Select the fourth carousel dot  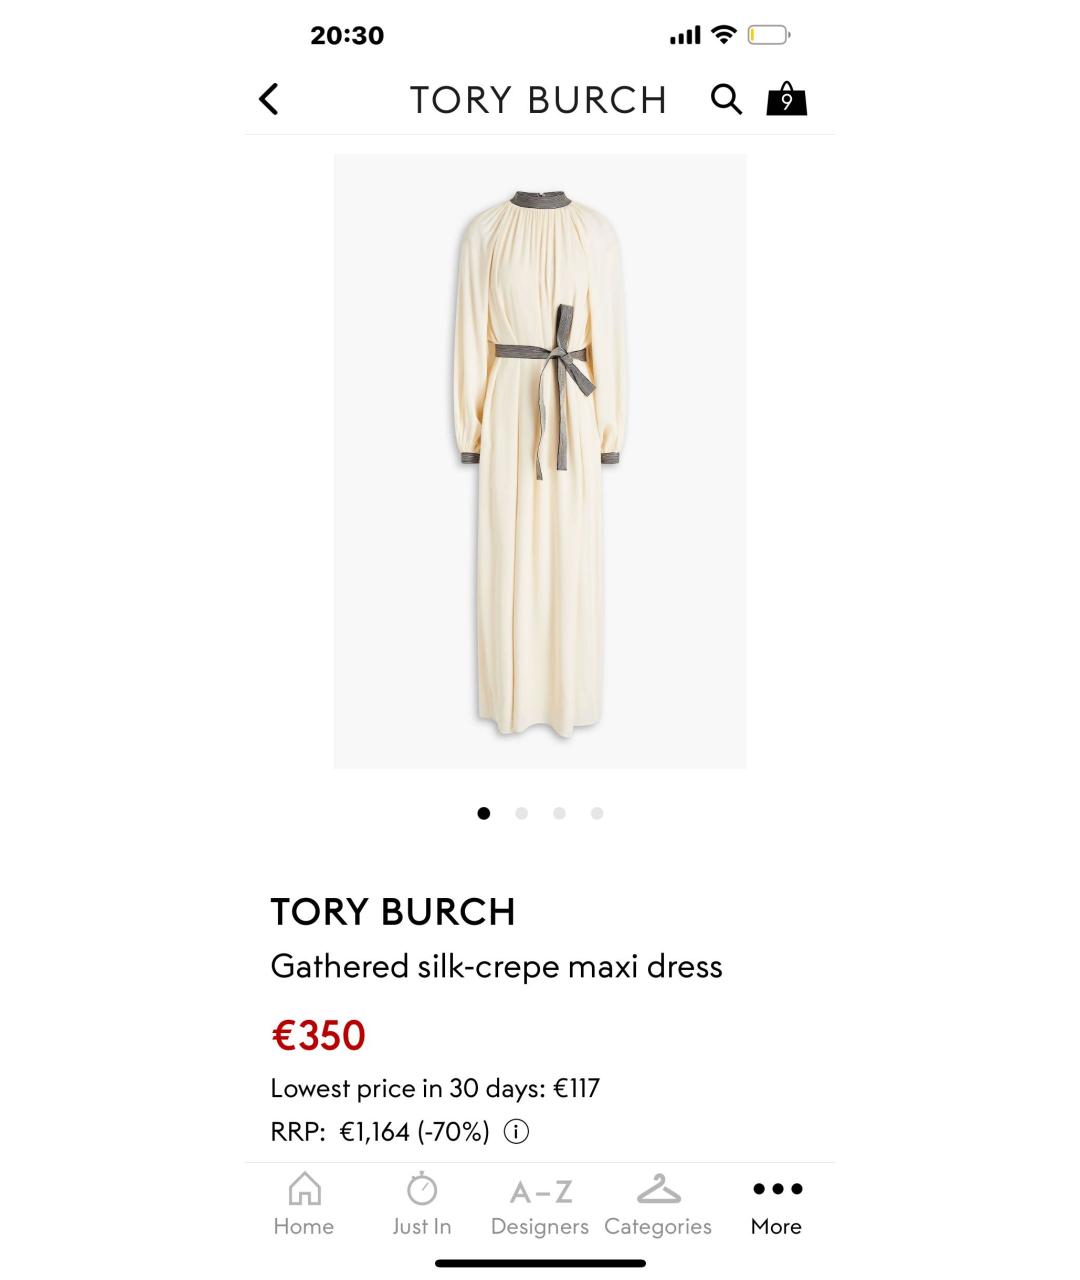[x=597, y=813]
